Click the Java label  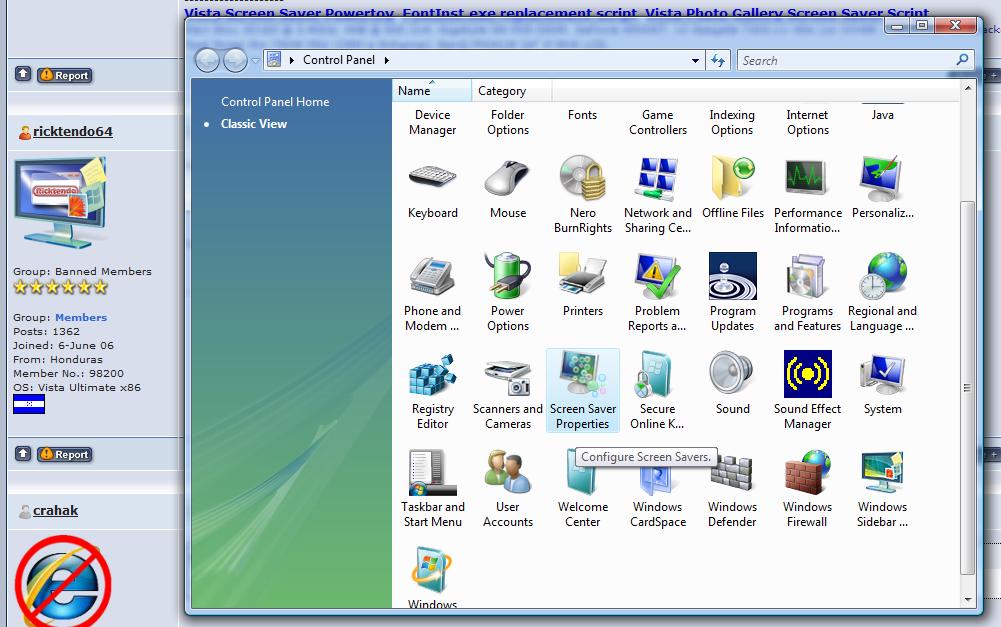pos(882,115)
